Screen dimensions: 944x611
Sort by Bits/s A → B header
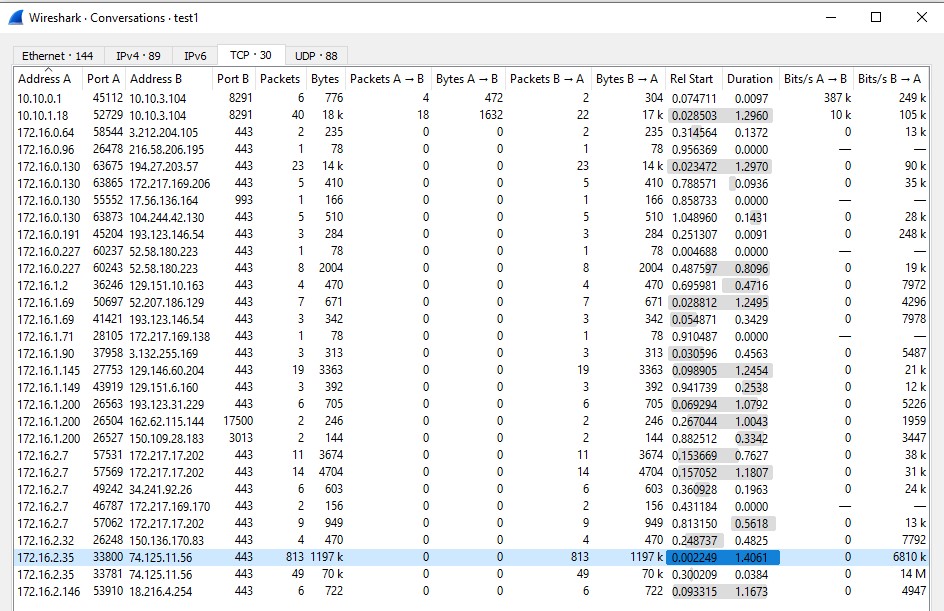tap(815, 79)
